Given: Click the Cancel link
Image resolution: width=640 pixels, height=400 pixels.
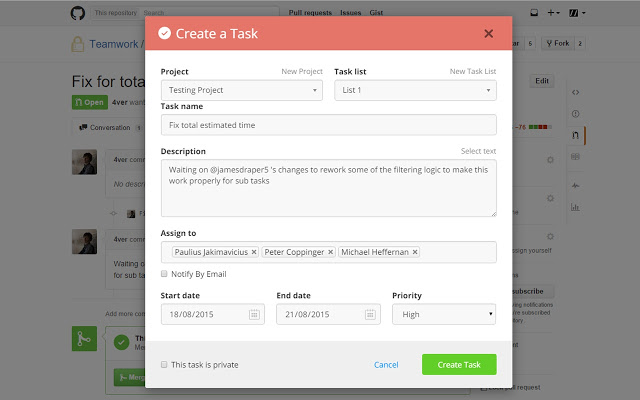Looking at the screenshot, I should [x=386, y=365].
